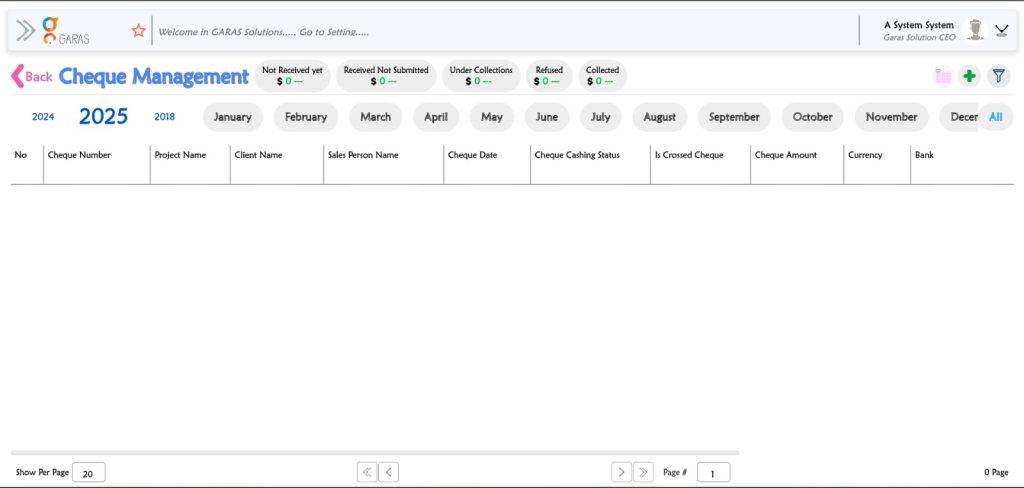Screen dimensions: 1024x488
Task: Add a new cheque with green plus
Action: [969, 76]
